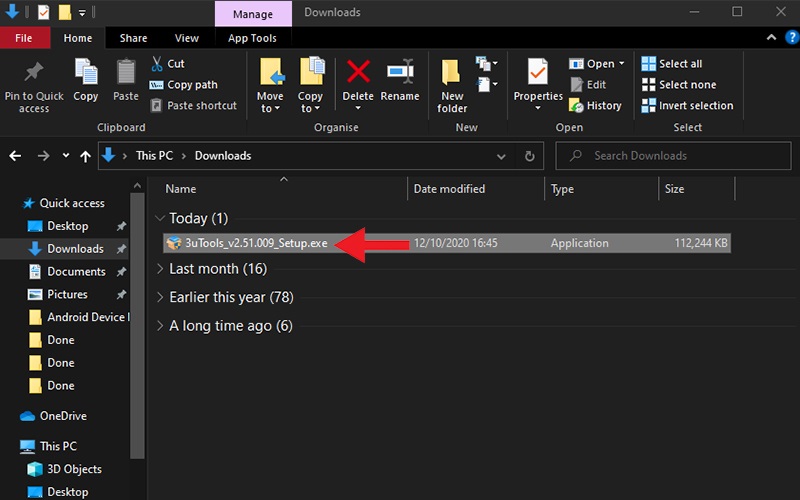This screenshot has height=500, width=800.
Task: Click Select none
Action: (679, 85)
